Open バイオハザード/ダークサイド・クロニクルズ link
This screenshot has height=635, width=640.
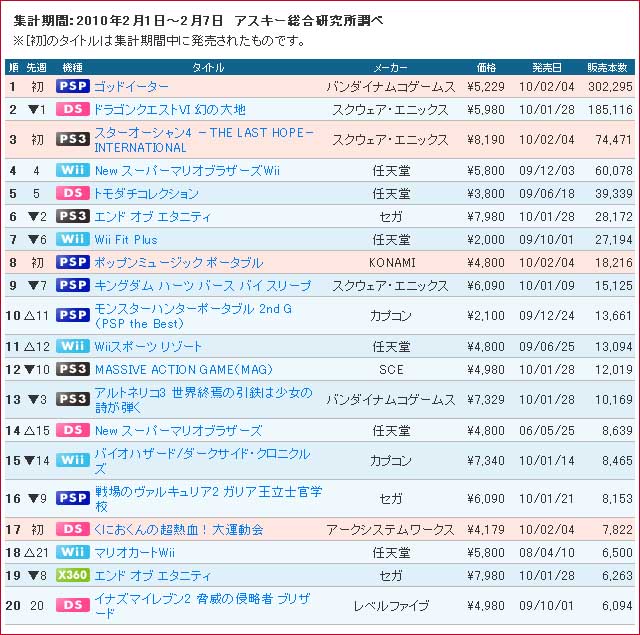[202, 461]
